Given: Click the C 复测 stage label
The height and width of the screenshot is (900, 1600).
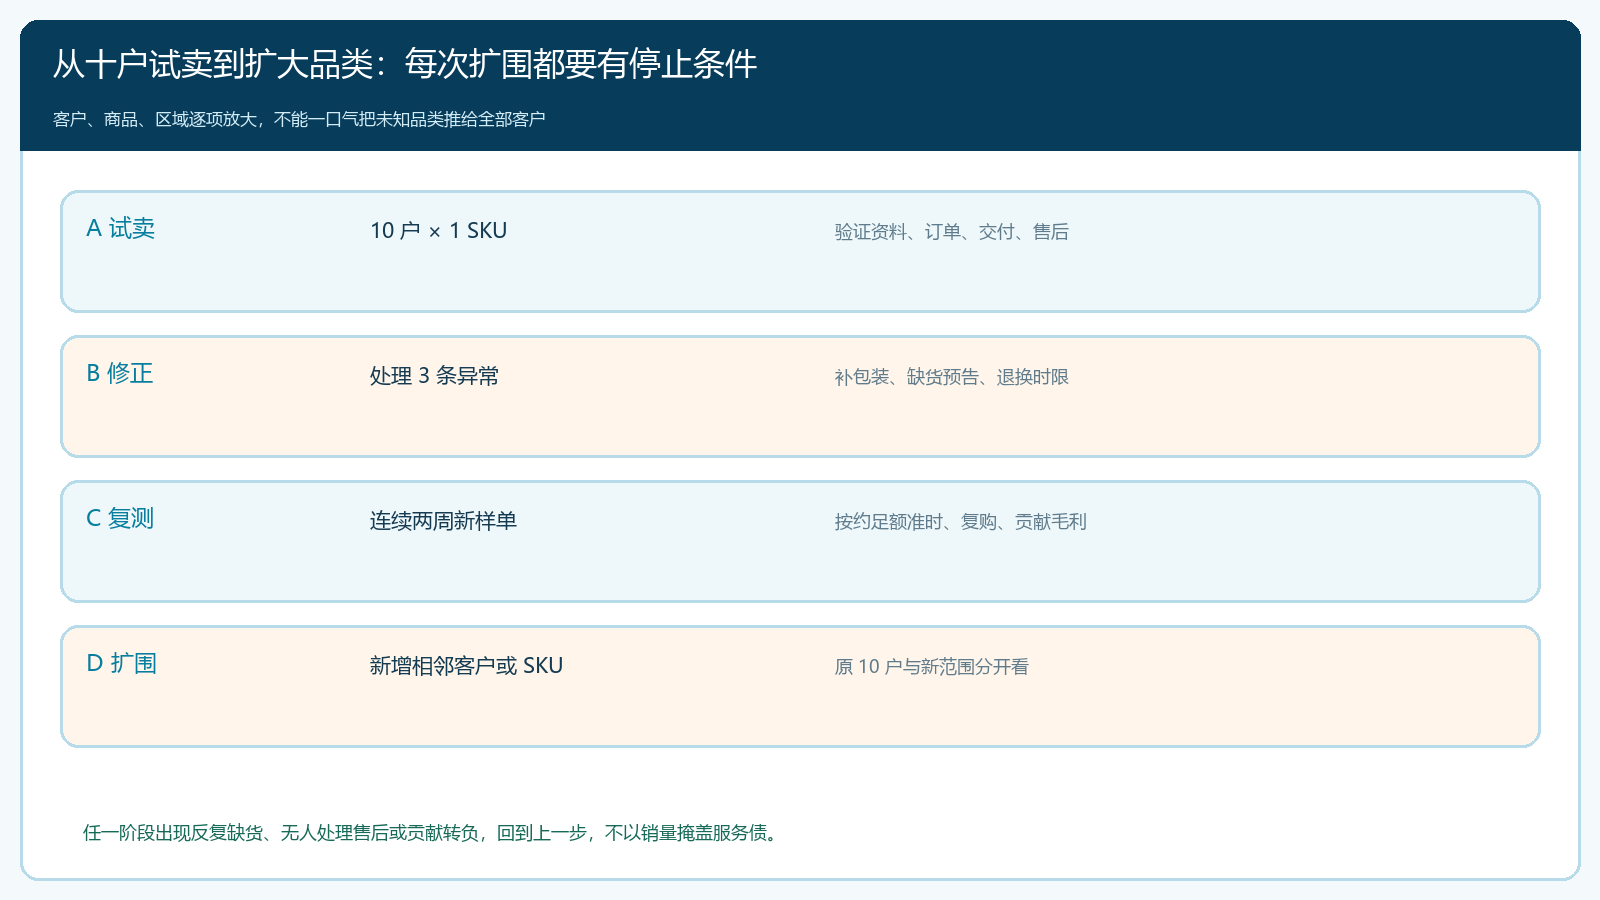Looking at the screenshot, I should pyautogui.click(x=120, y=519).
